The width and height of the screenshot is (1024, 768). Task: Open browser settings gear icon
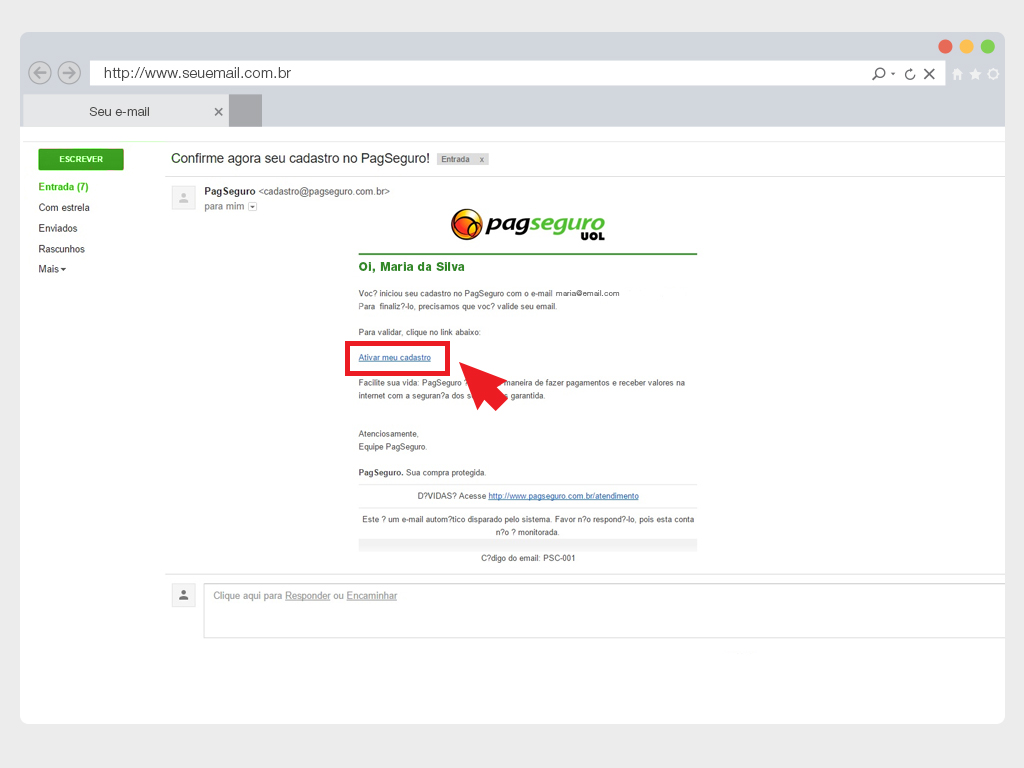click(x=993, y=74)
